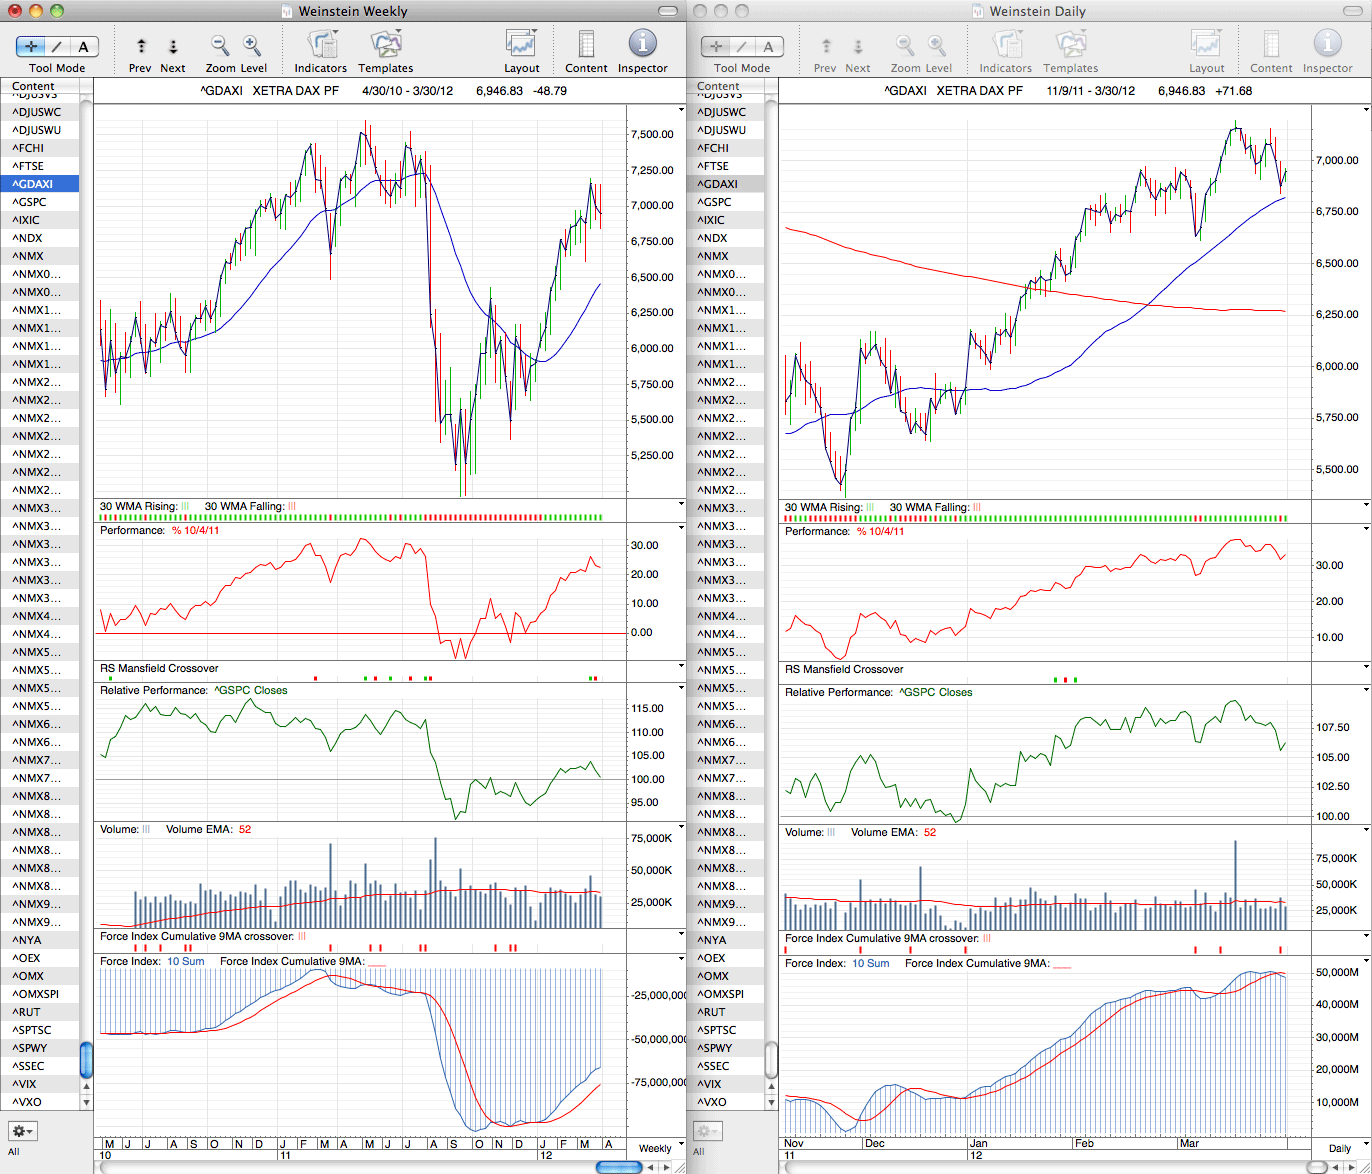The image size is (1372, 1174).
Task: Select crosshair tool mode in Weinstein Weekly
Action: [30, 46]
